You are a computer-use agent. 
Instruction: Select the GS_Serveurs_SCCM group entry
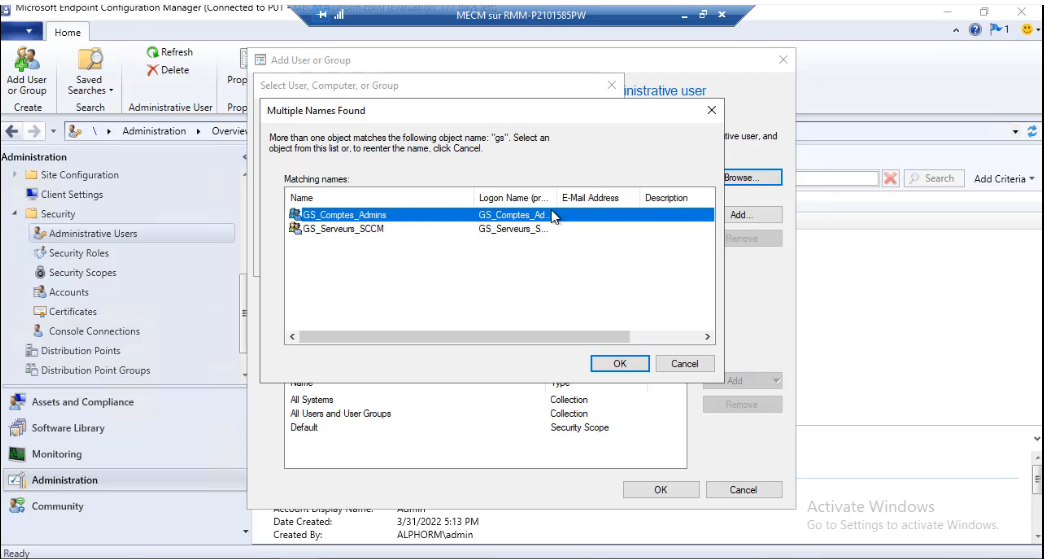click(343, 229)
